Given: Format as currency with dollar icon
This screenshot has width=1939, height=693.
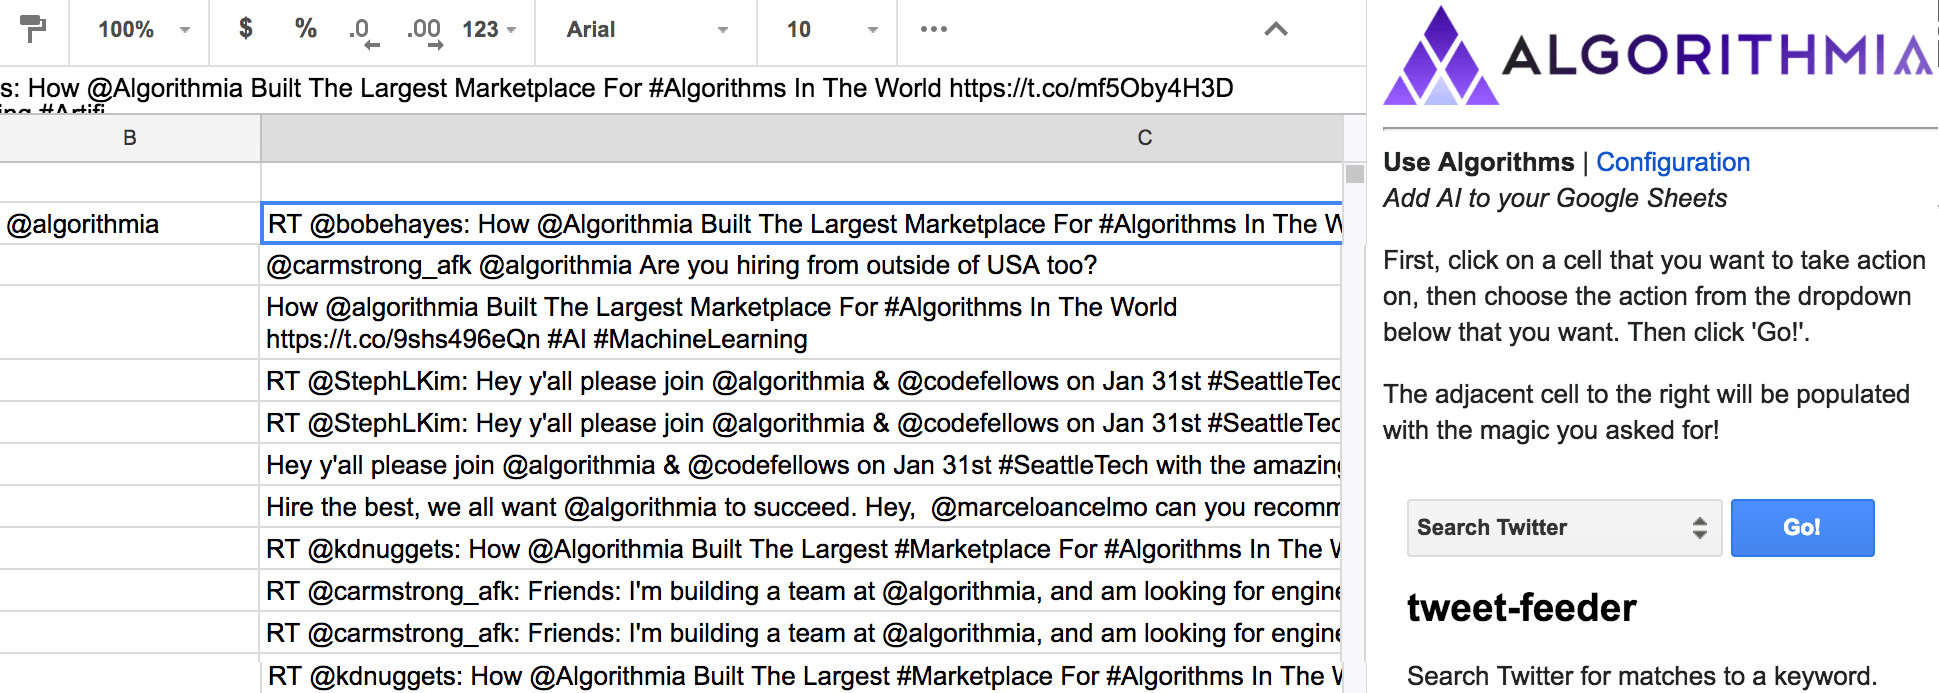Looking at the screenshot, I should coord(245,29).
